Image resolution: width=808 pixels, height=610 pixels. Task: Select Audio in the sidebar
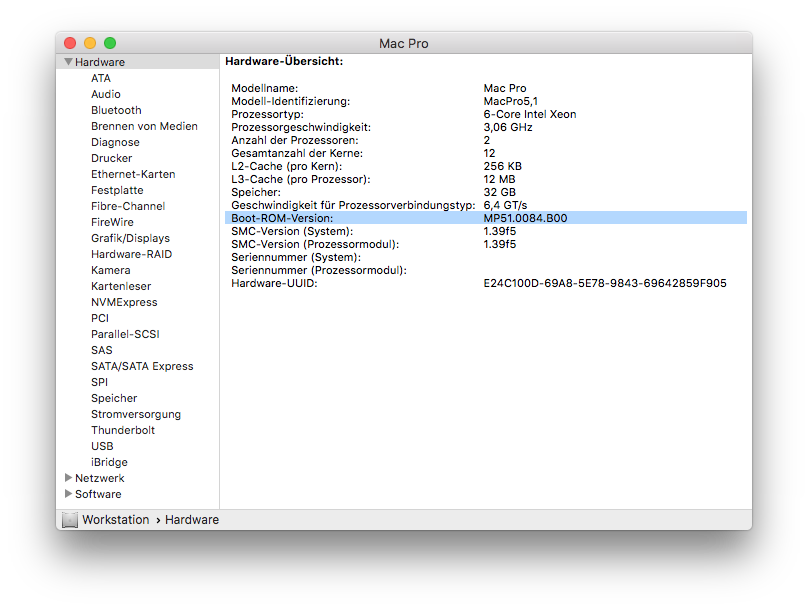pyautogui.click(x=106, y=94)
